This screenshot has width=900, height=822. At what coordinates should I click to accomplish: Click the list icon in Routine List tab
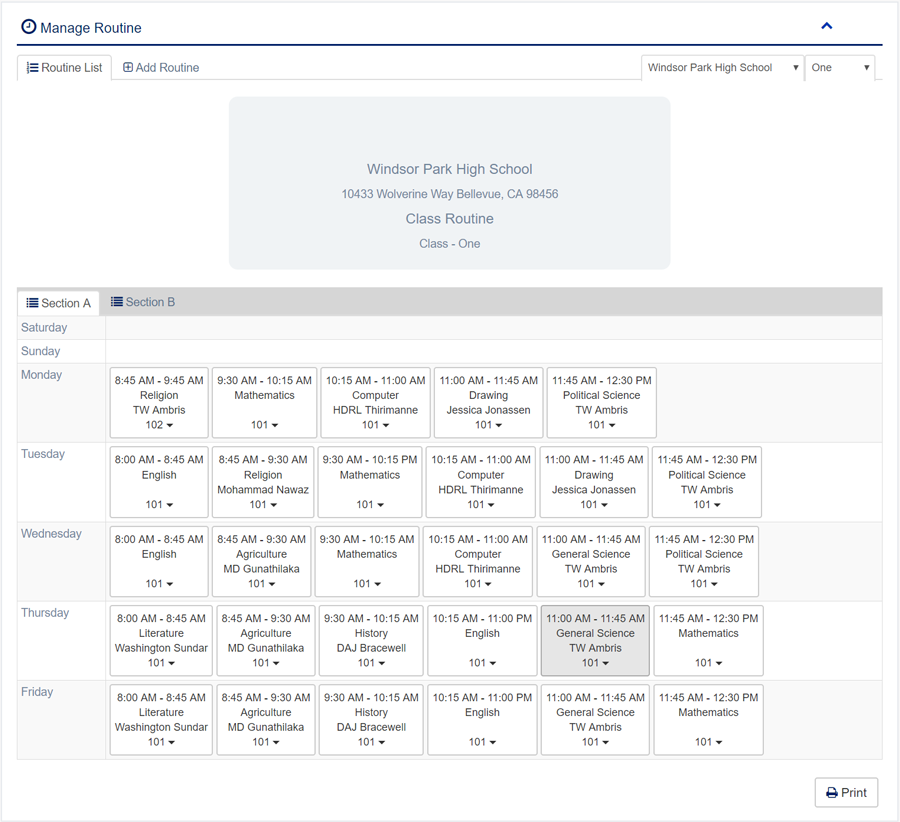[x=33, y=68]
